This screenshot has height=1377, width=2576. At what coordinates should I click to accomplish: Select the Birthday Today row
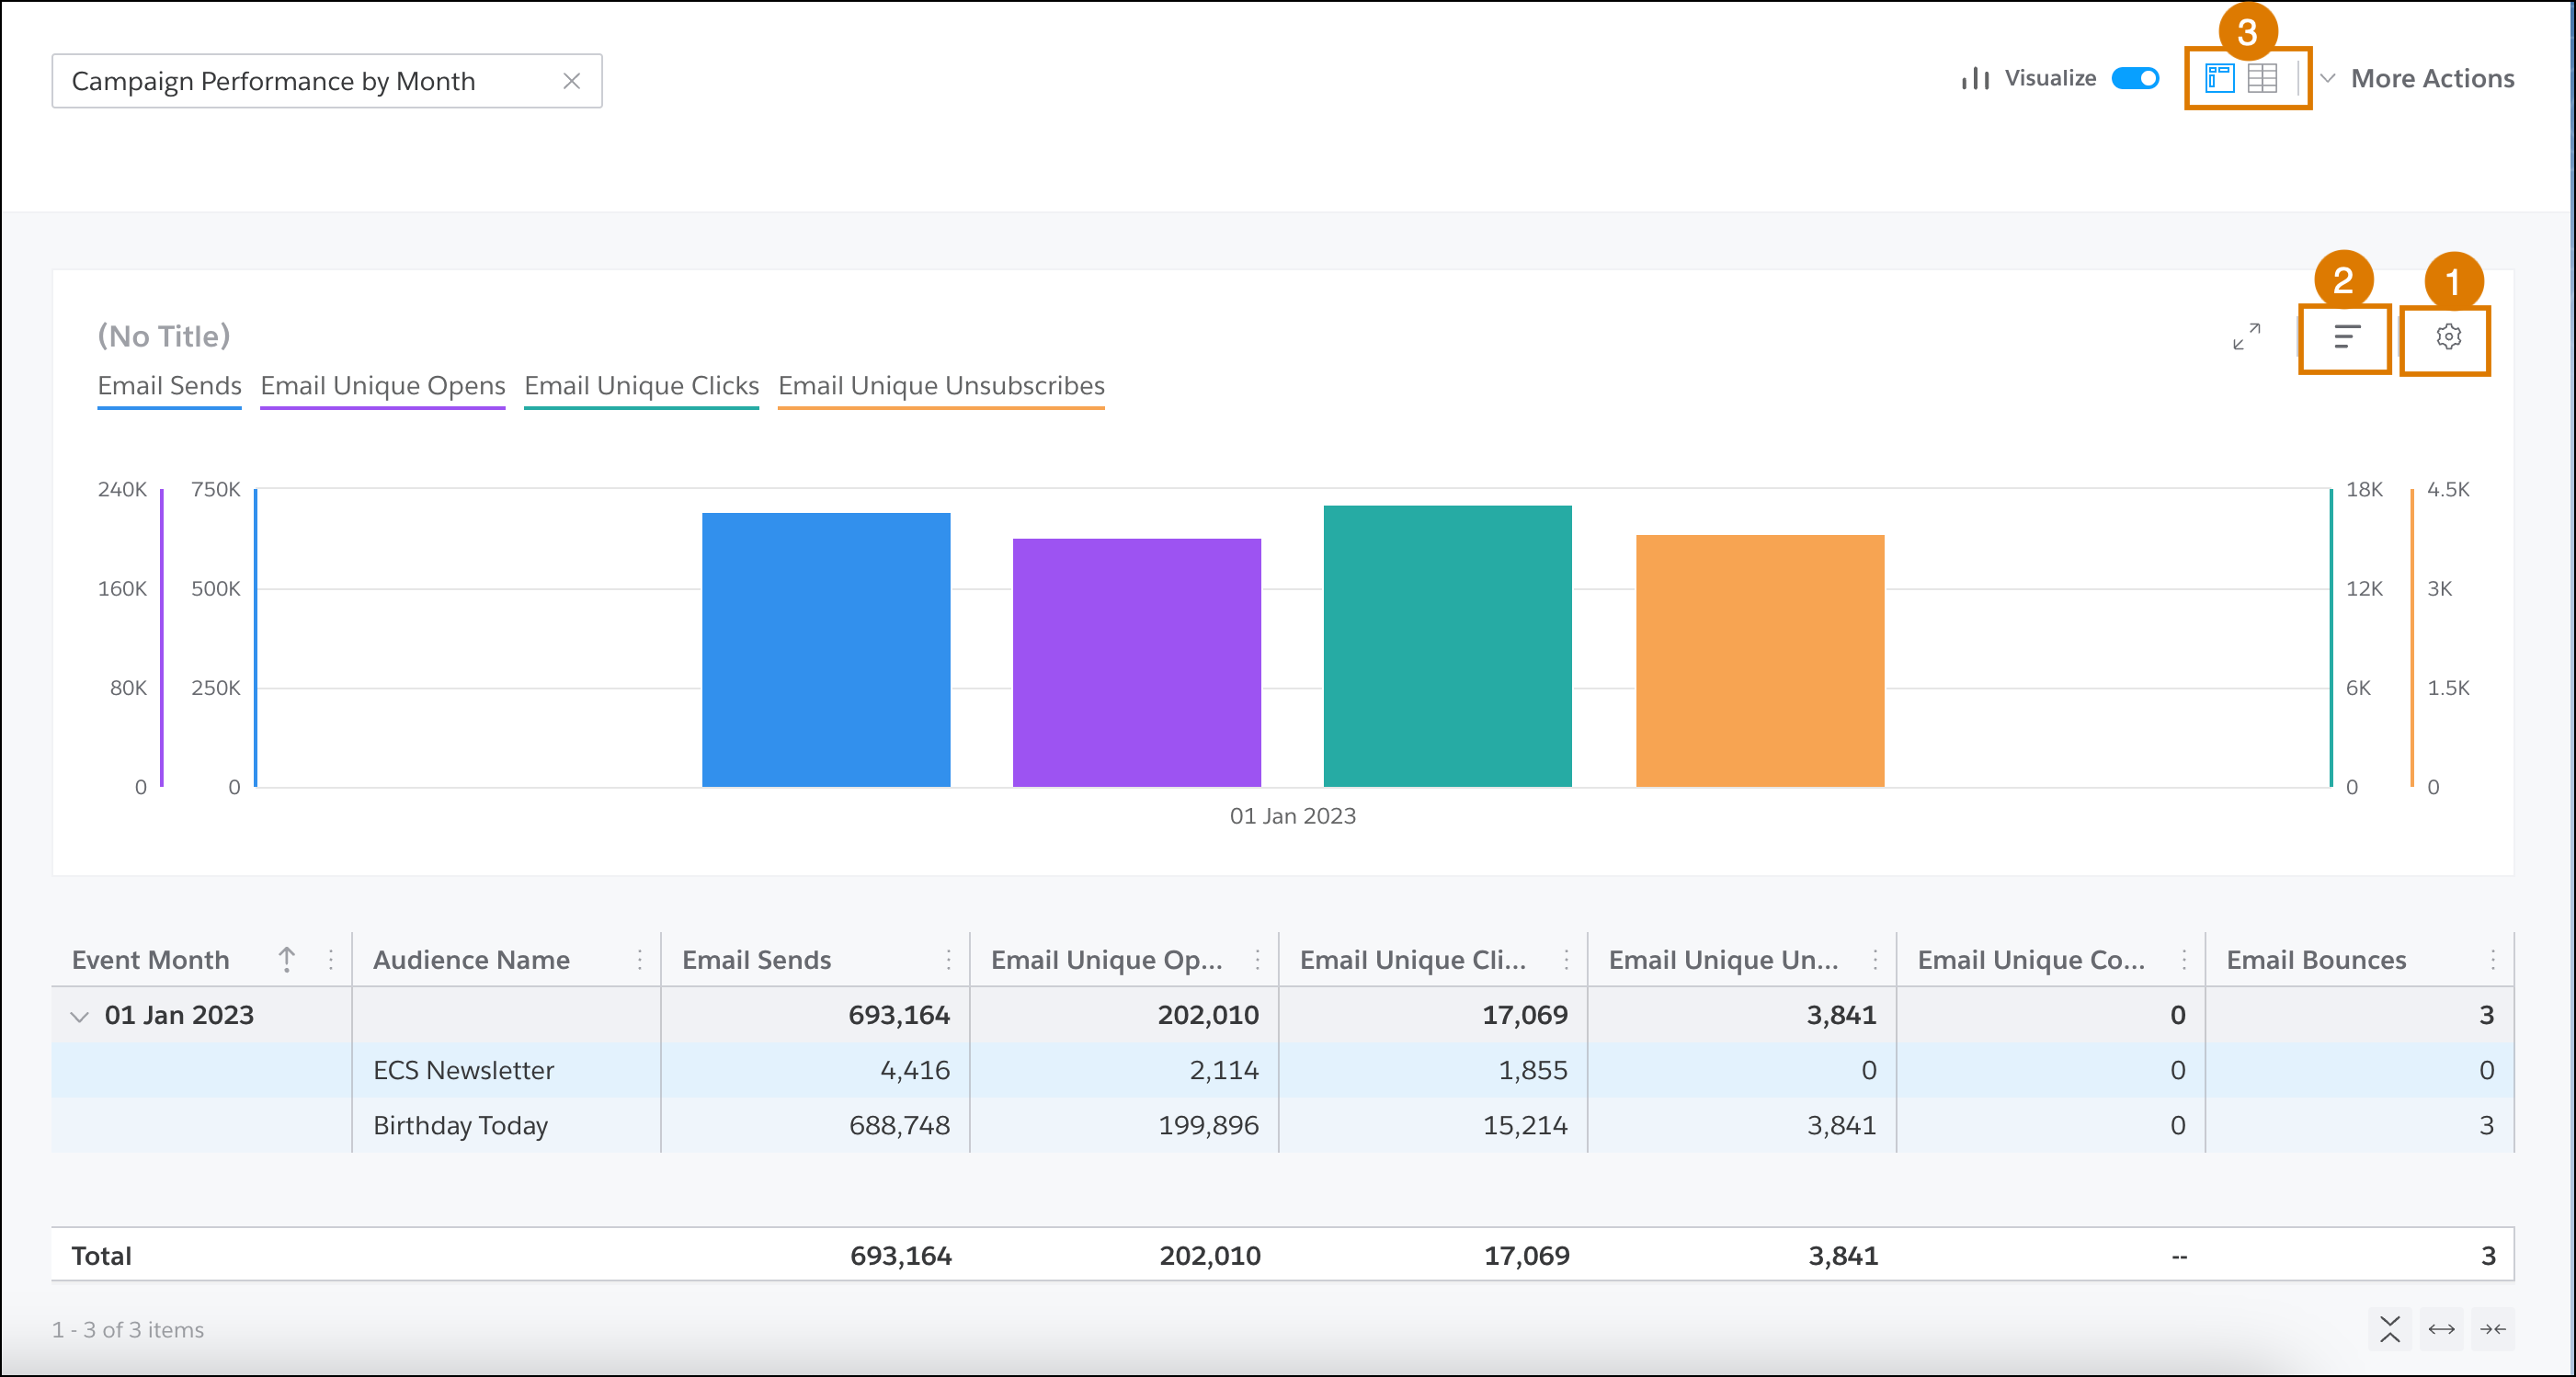tap(1282, 1124)
